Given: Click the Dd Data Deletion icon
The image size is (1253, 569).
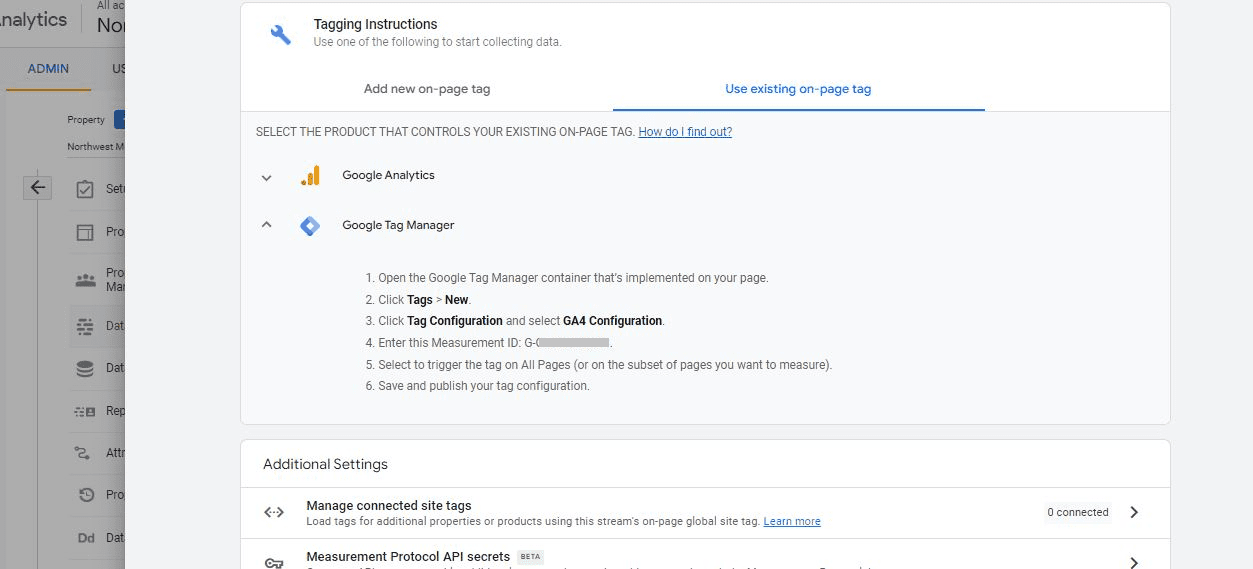Looking at the screenshot, I should tap(86, 538).
